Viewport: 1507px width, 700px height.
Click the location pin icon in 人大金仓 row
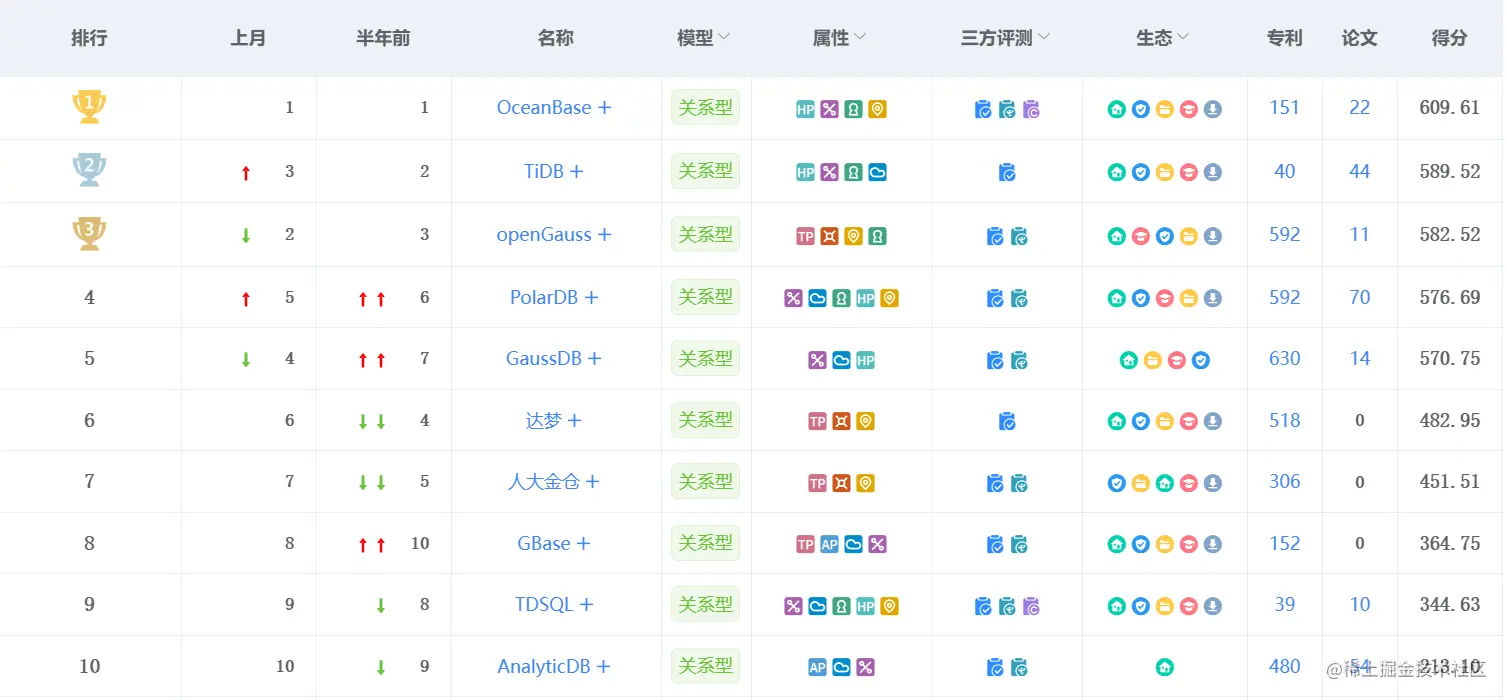coord(865,484)
